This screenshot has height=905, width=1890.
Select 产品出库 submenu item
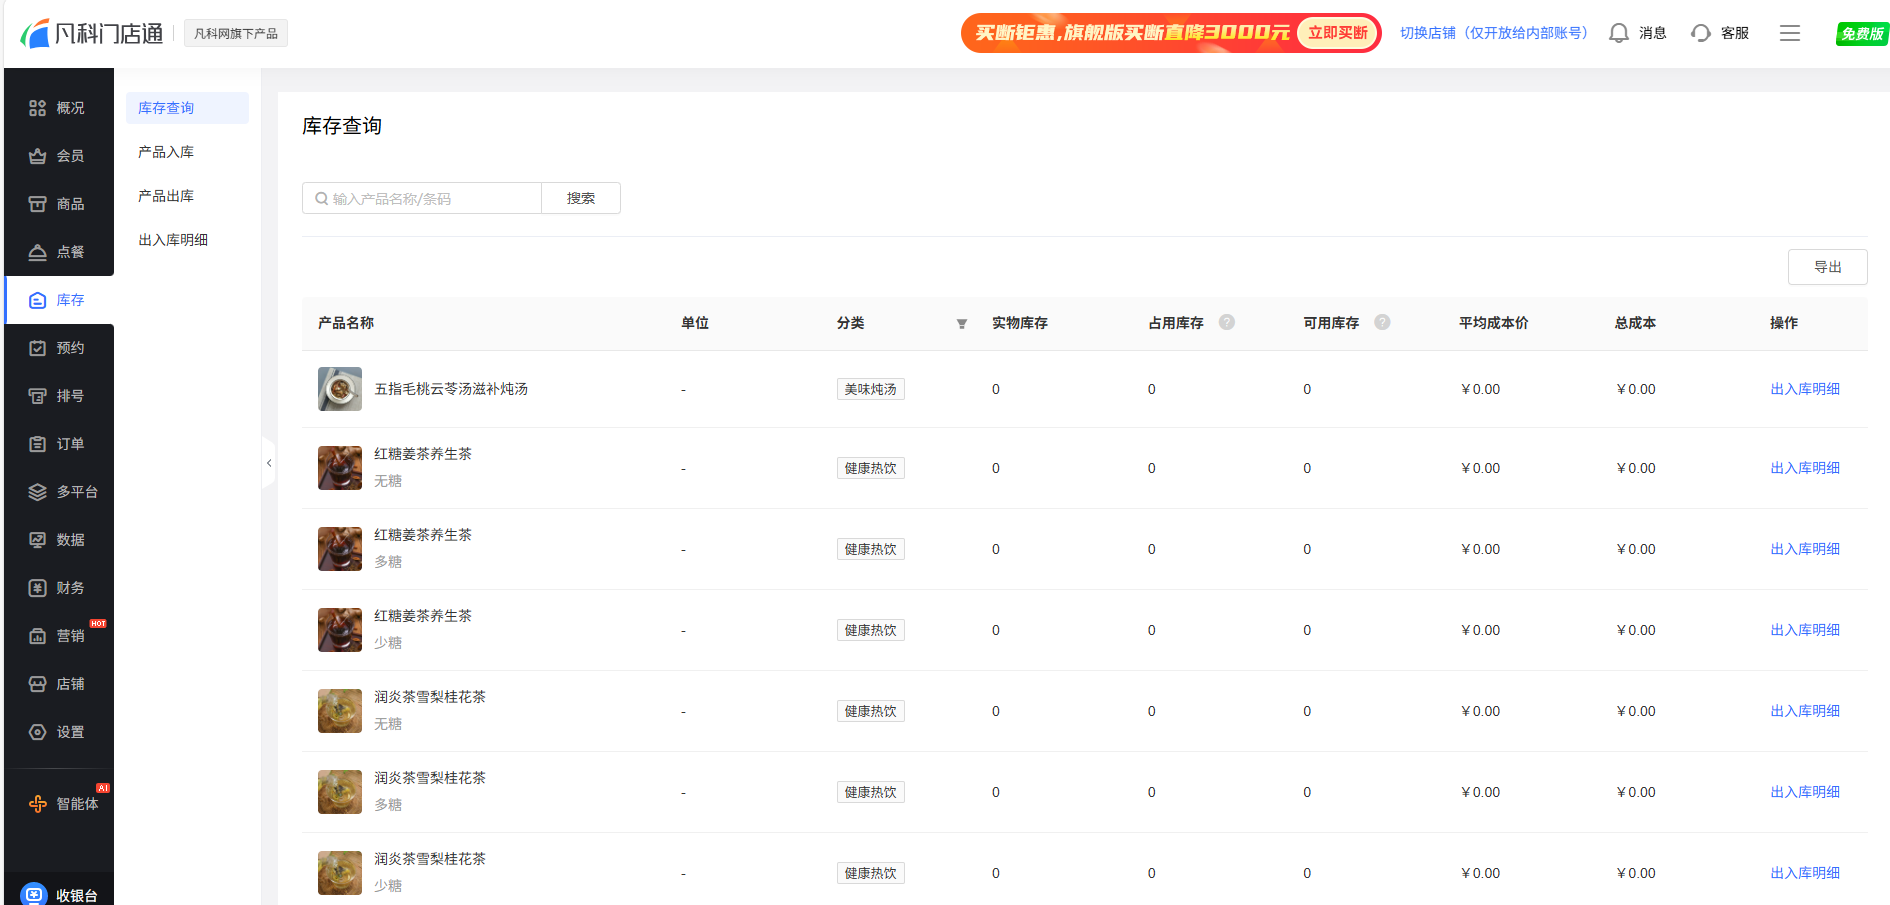click(x=166, y=196)
